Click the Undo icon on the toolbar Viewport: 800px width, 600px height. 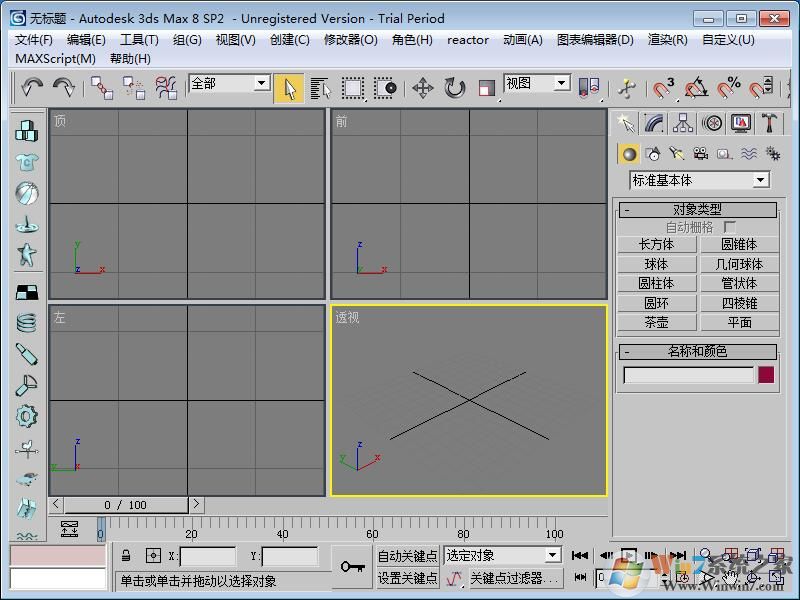[x=30, y=88]
